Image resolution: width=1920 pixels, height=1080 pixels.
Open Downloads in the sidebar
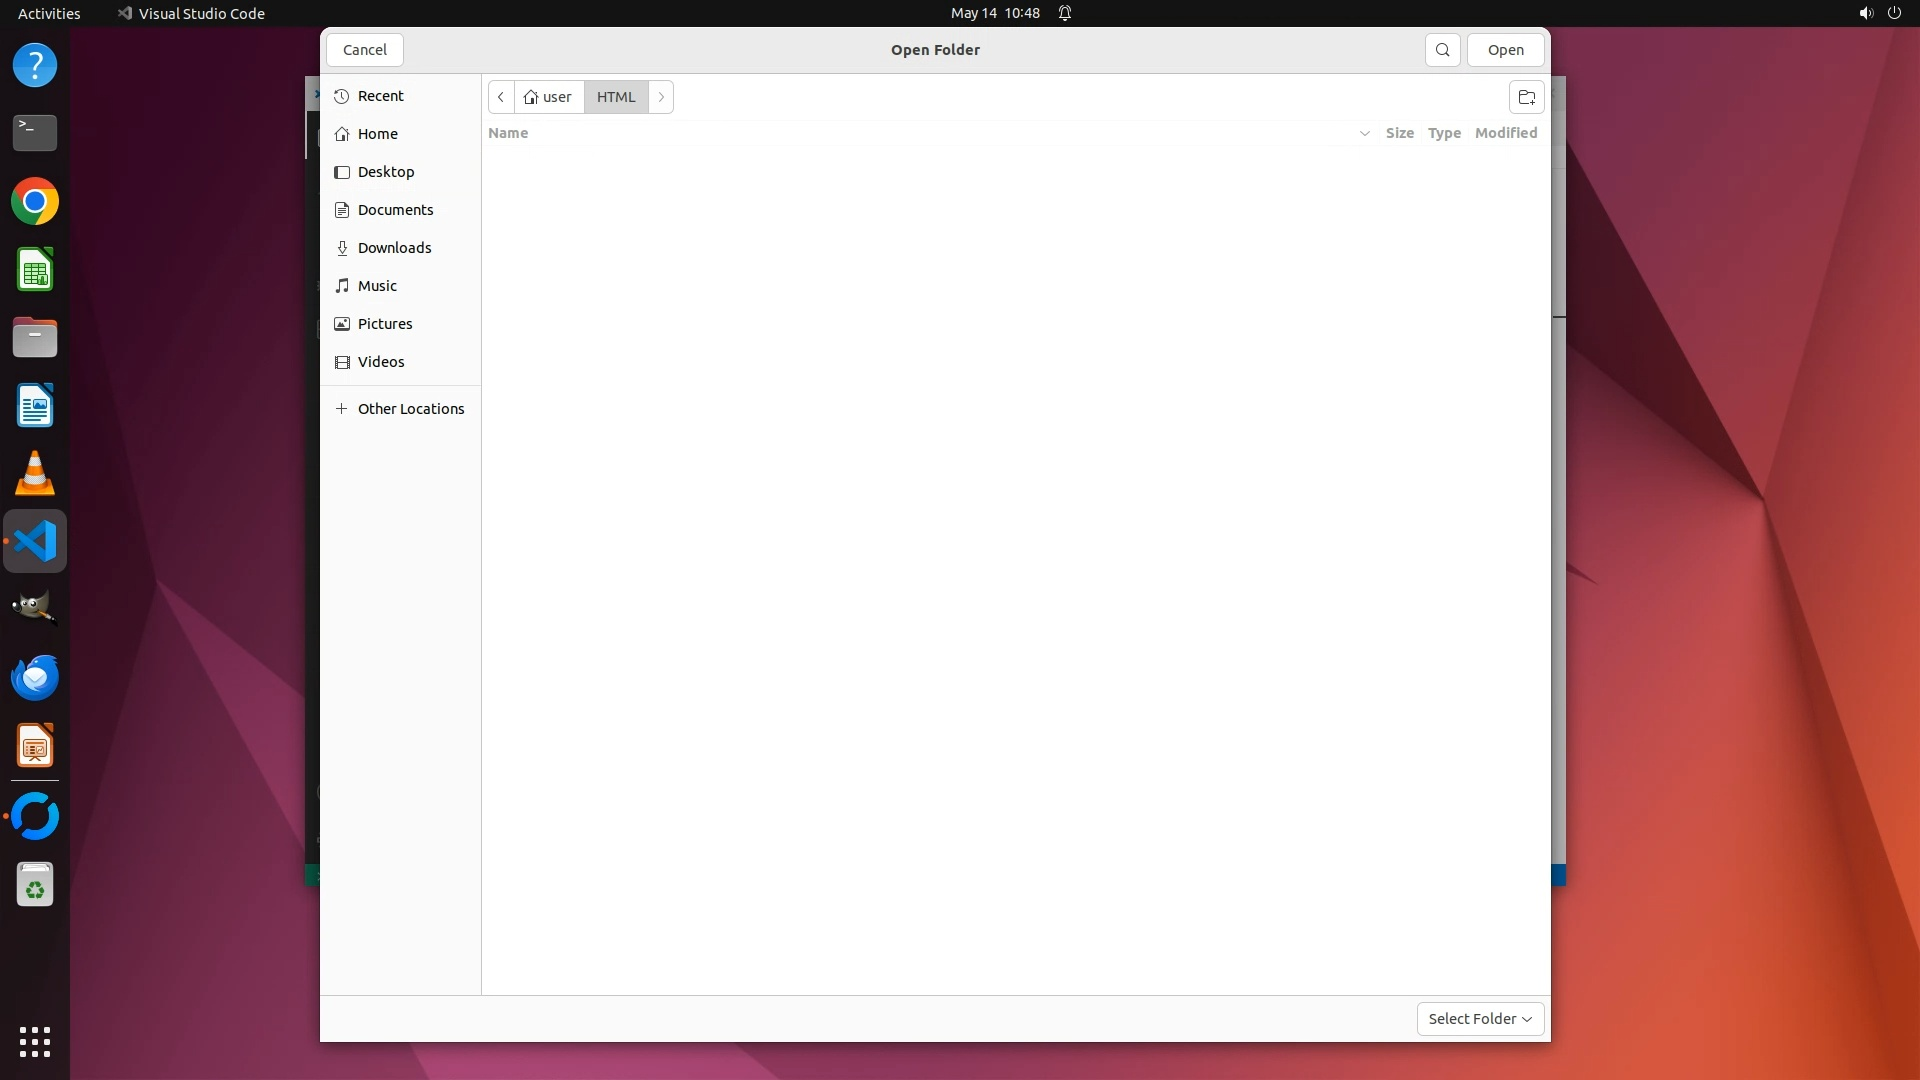point(394,248)
